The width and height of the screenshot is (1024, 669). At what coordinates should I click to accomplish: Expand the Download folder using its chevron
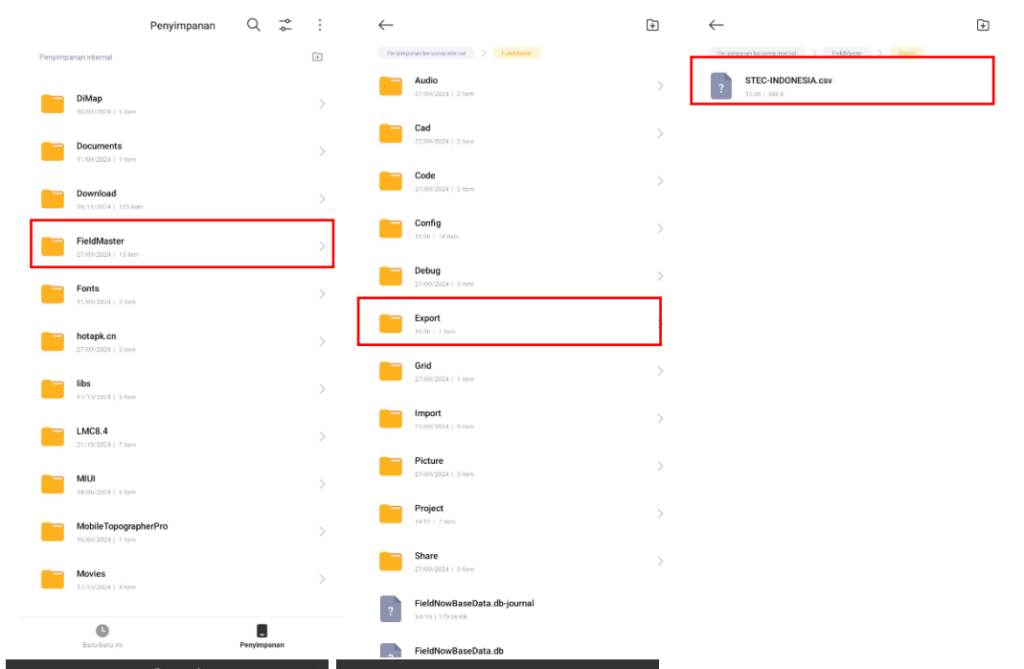[x=321, y=199]
